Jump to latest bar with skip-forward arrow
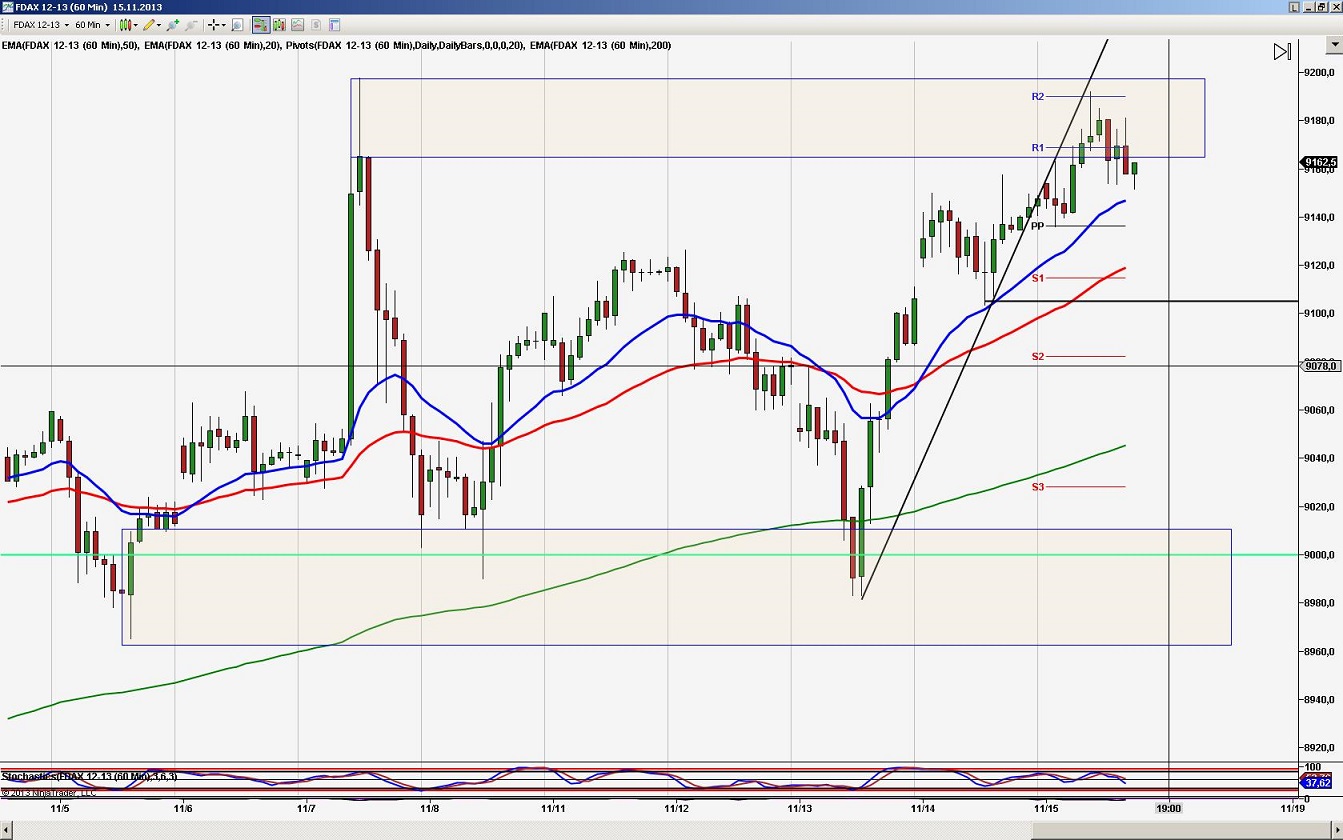1343x840 pixels. pos(1283,51)
